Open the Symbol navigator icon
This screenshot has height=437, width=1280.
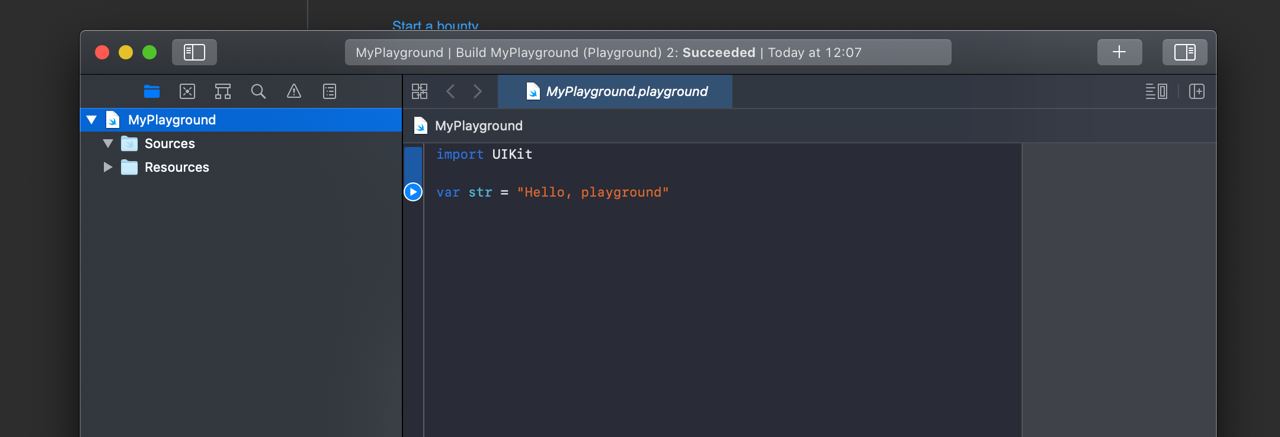point(223,91)
